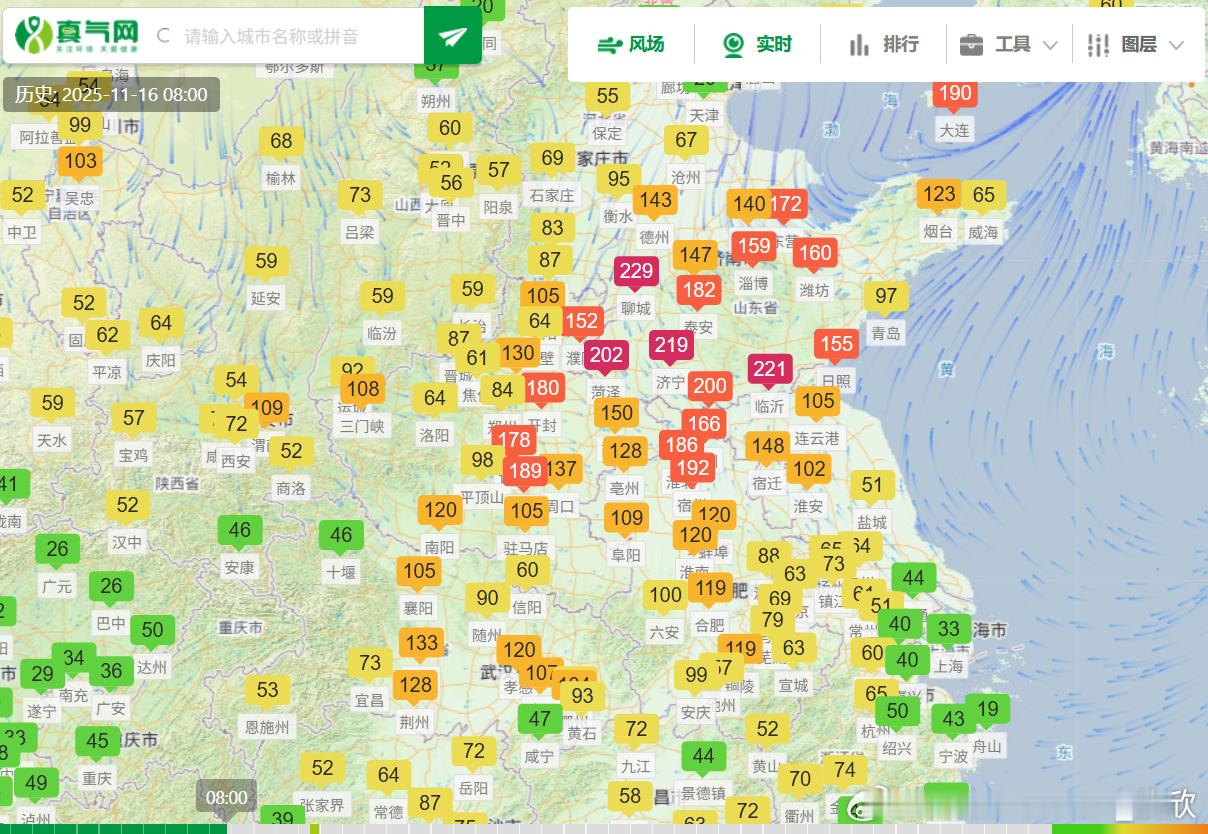This screenshot has height=834, width=1208.
Task: Click the 西安 72 marker
Action: pos(236,426)
